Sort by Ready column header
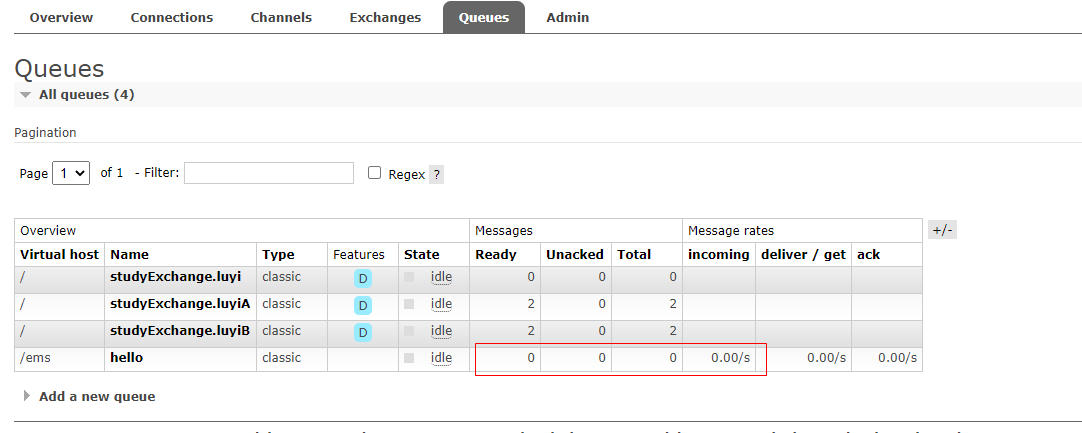This screenshot has width=1082, height=433. (495, 254)
